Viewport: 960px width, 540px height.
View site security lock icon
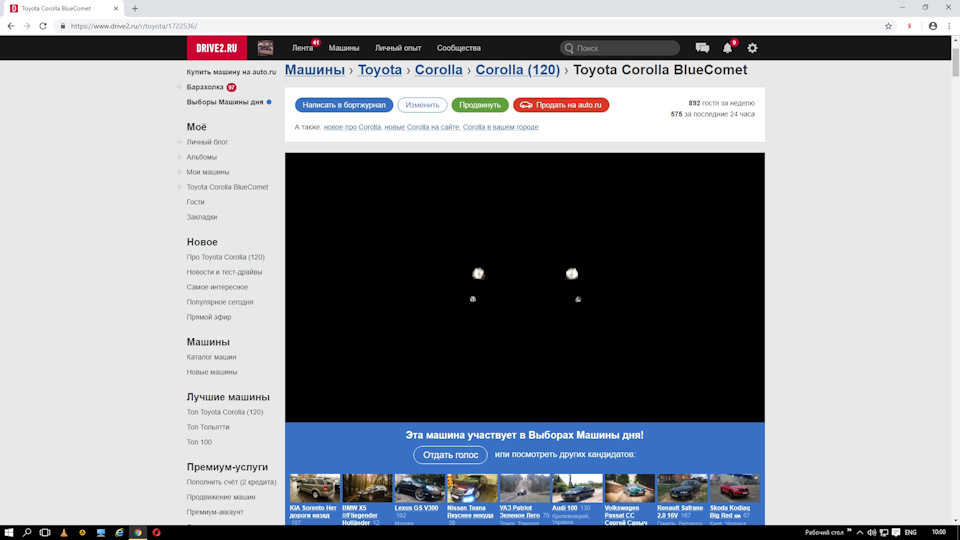[x=62, y=26]
